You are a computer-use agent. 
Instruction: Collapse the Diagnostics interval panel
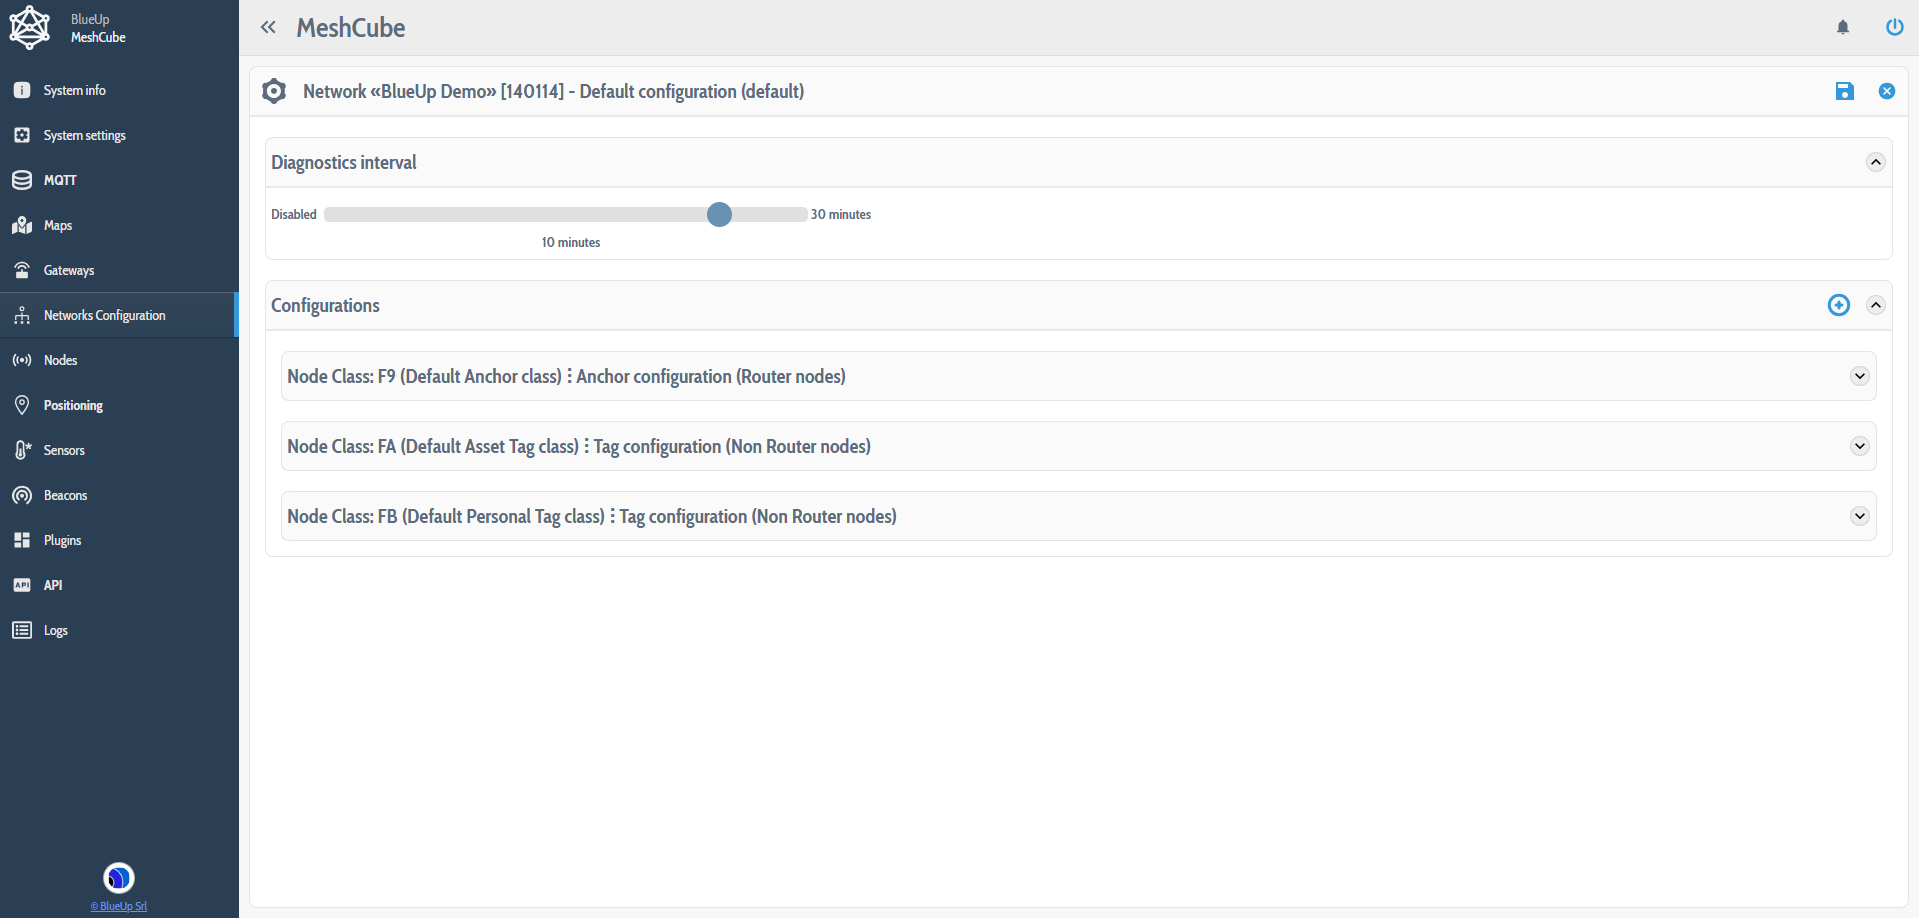click(x=1875, y=161)
